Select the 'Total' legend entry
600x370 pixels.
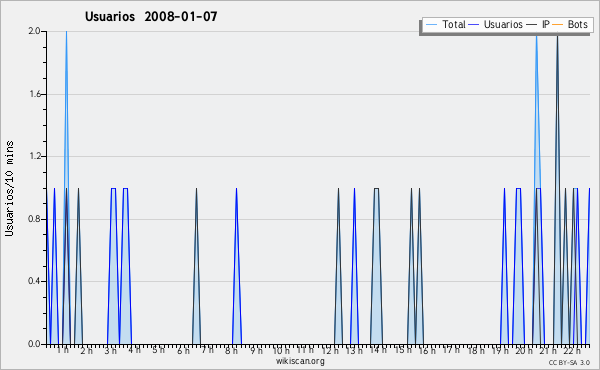tap(445, 24)
